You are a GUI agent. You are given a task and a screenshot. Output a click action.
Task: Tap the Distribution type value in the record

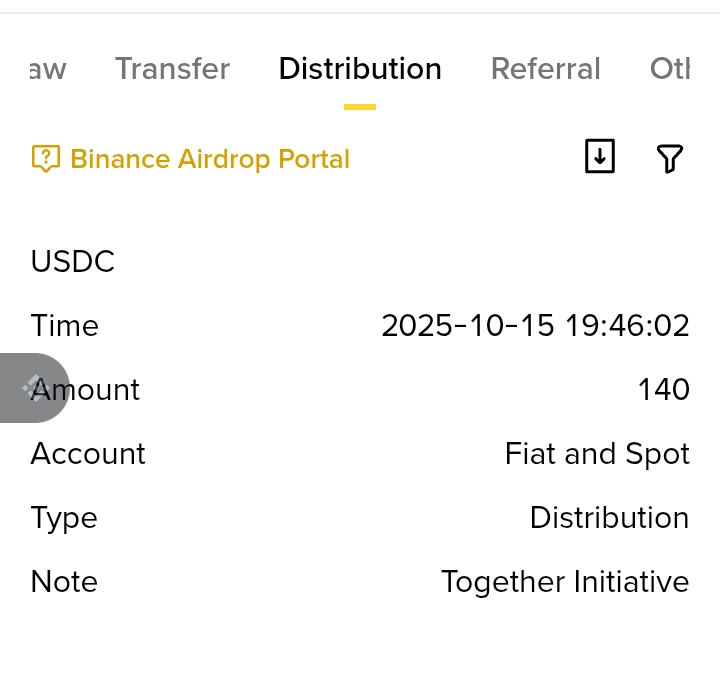(x=609, y=518)
